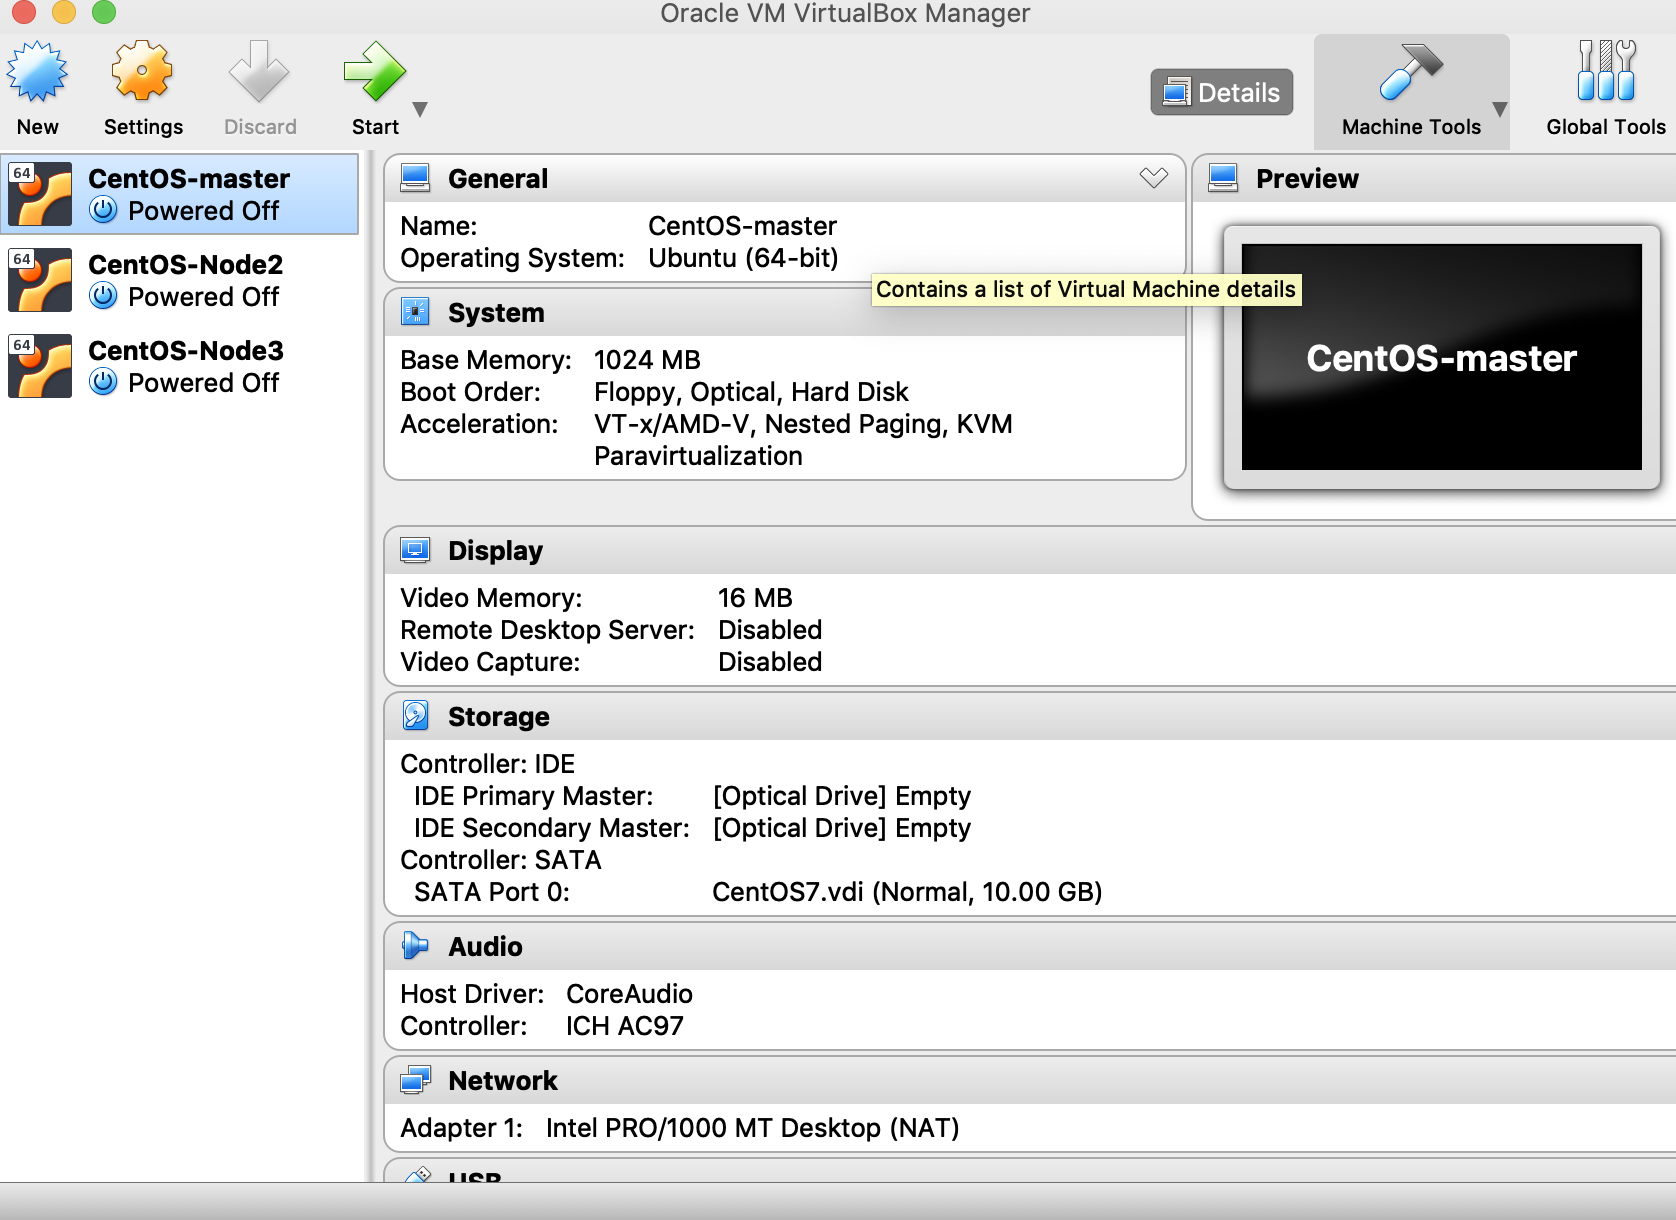Image resolution: width=1676 pixels, height=1220 pixels.
Task: Click the Ubuntu (64-bit) operating system value
Action: (x=743, y=258)
